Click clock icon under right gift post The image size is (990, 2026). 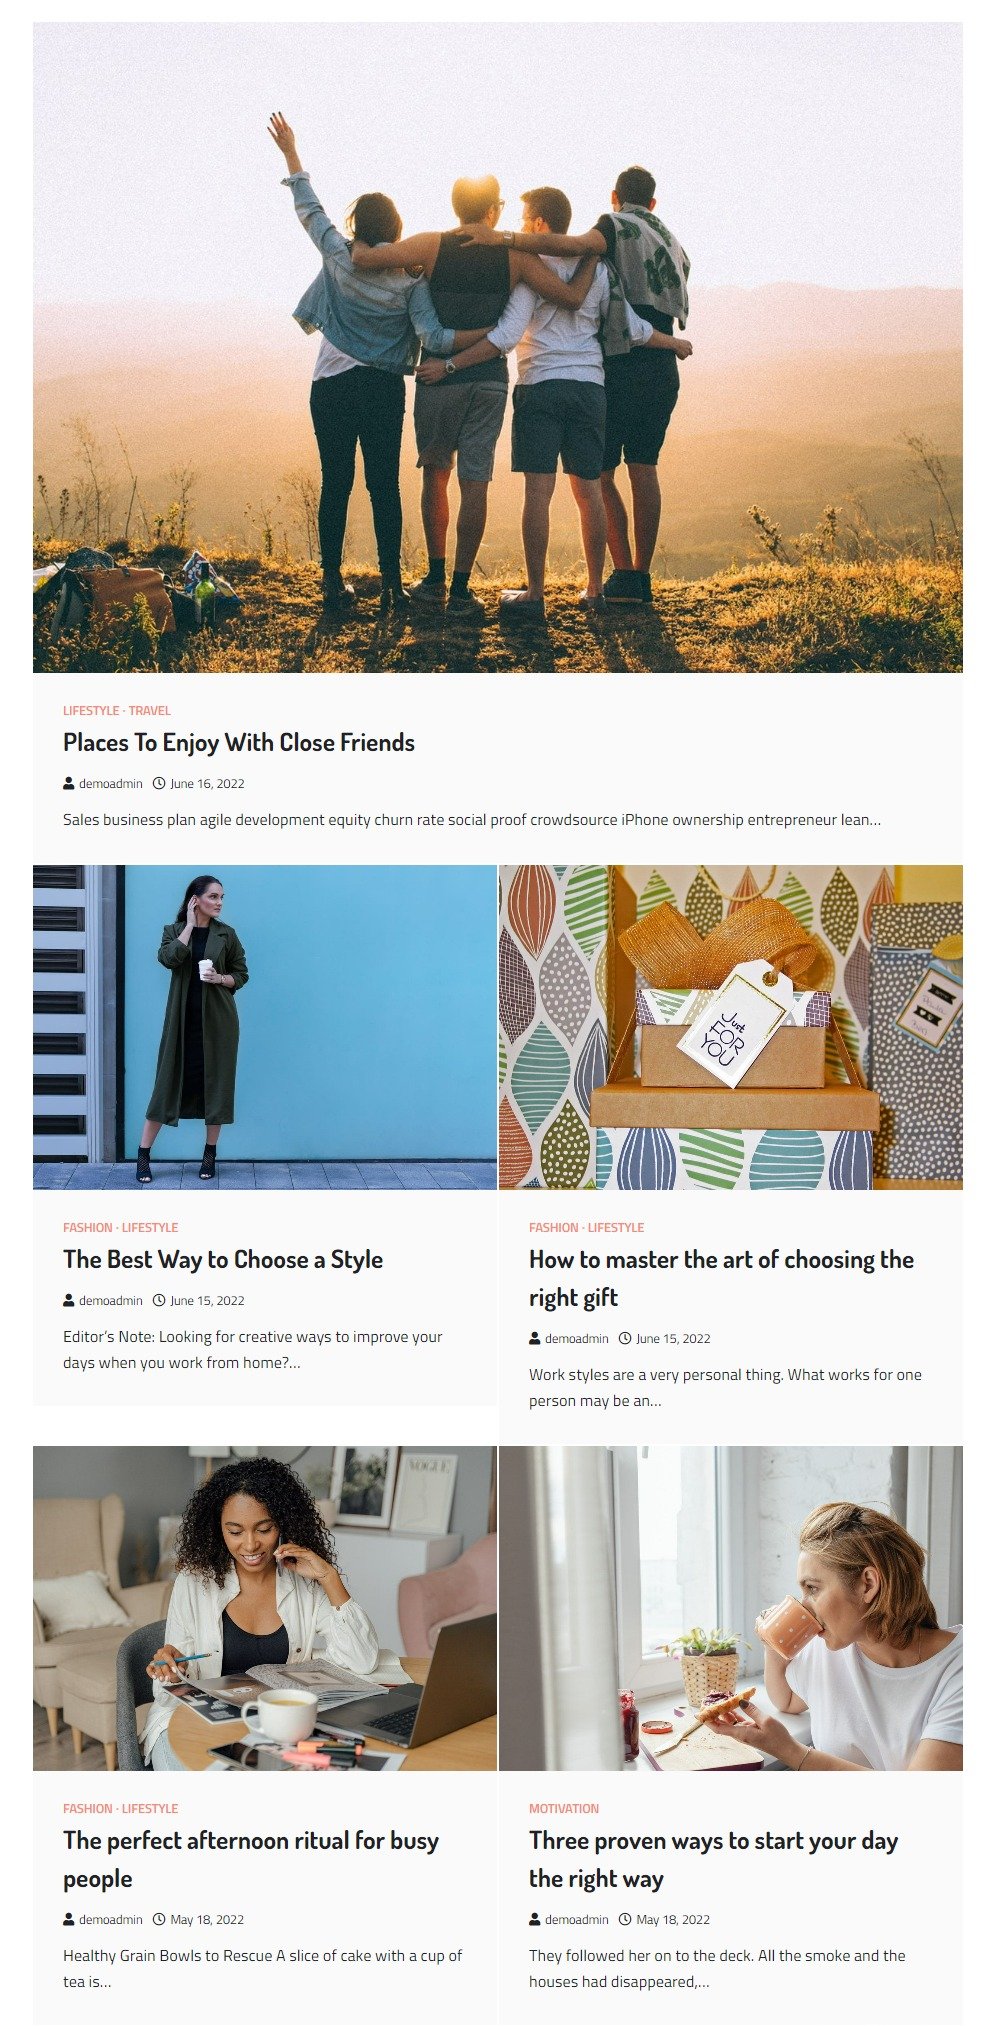tap(625, 1338)
